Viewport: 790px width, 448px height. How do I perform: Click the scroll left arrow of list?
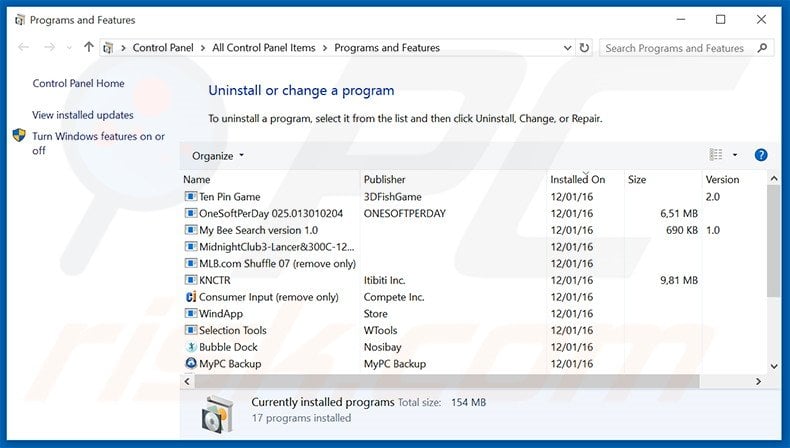(x=187, y=381)
